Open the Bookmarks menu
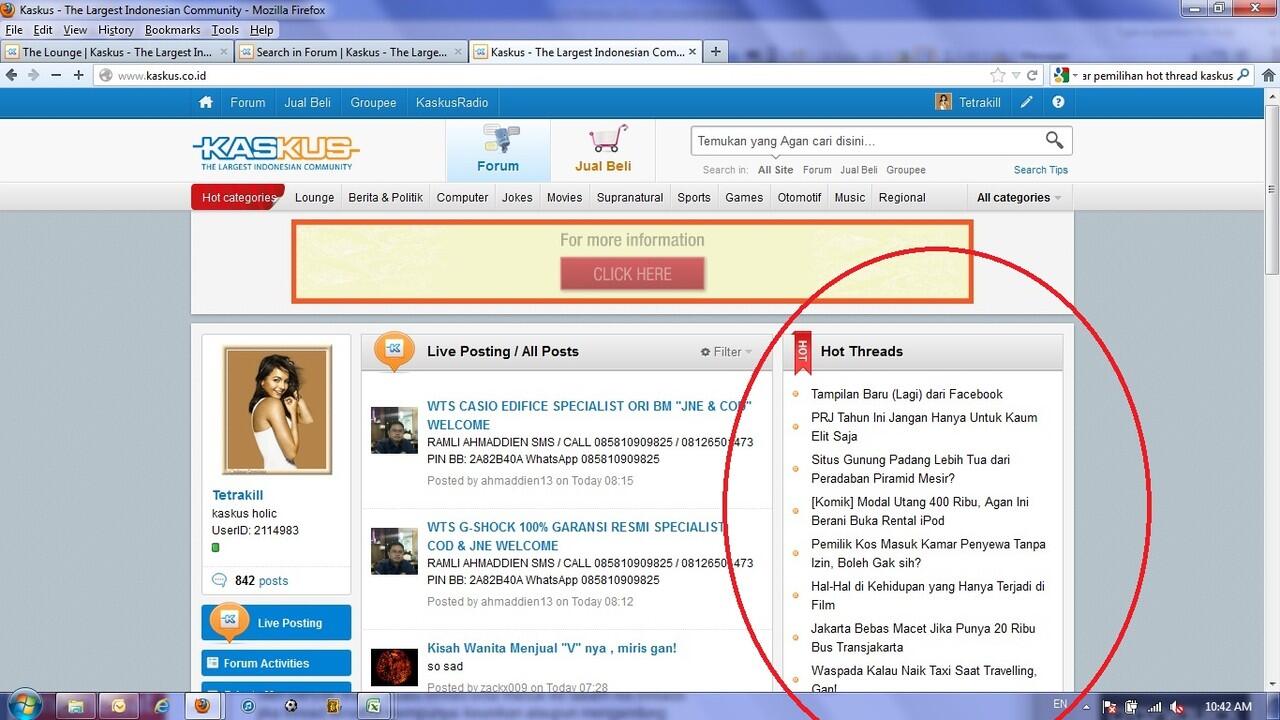Image resolution: width=1280 pixels, height=720 pixels. pos(172,30)
